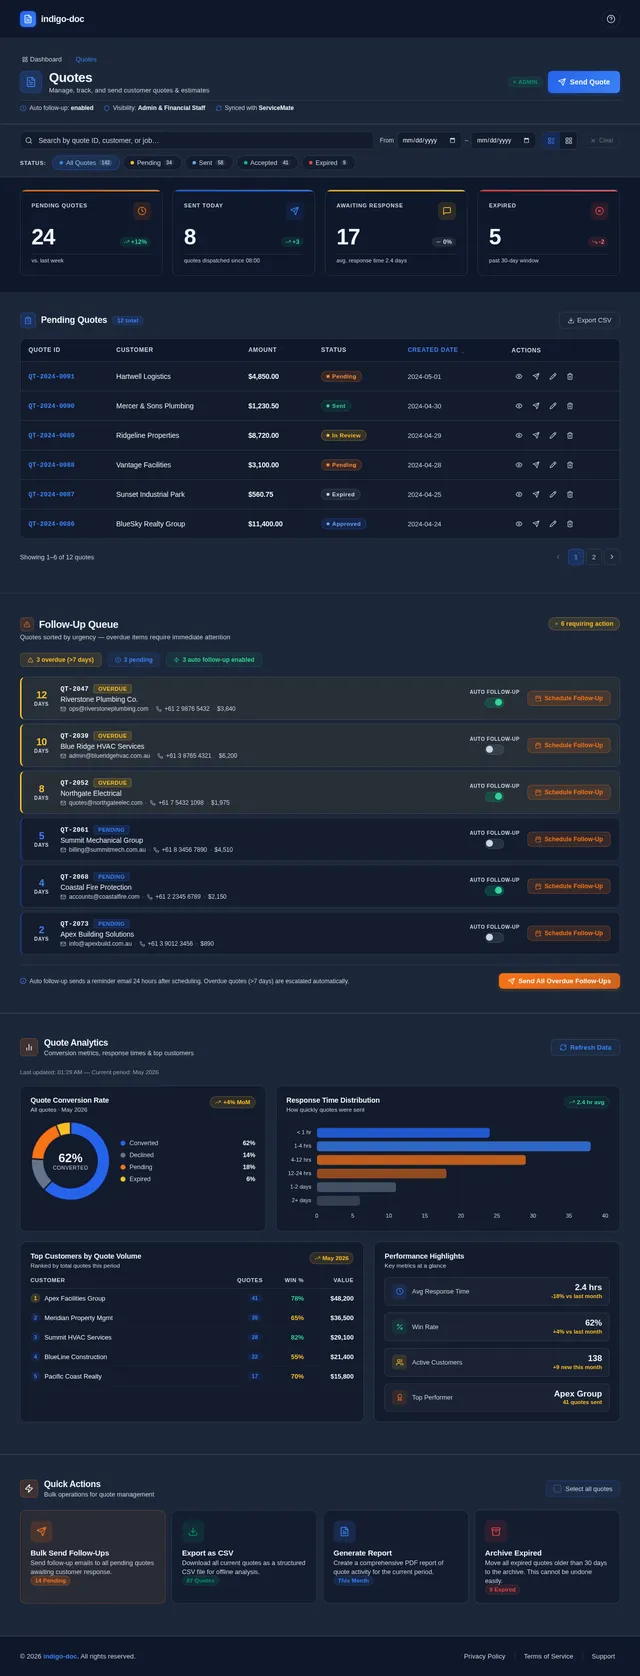Delete quote QT-2024-0086 with trash icon
Screen dimensions: 640x1676
pyautogui.click(x=570, y=524)
